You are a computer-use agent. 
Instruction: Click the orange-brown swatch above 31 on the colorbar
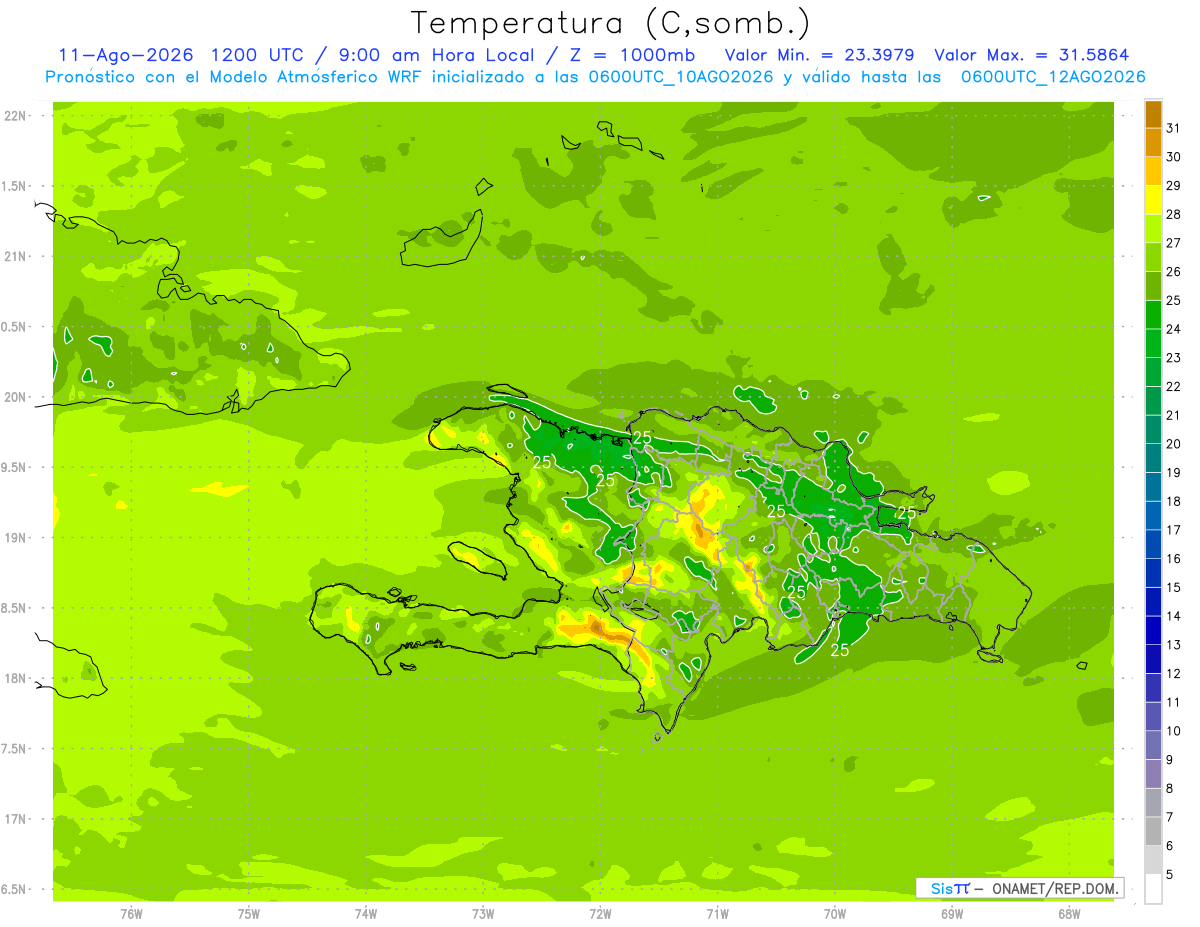point(1153,114)
